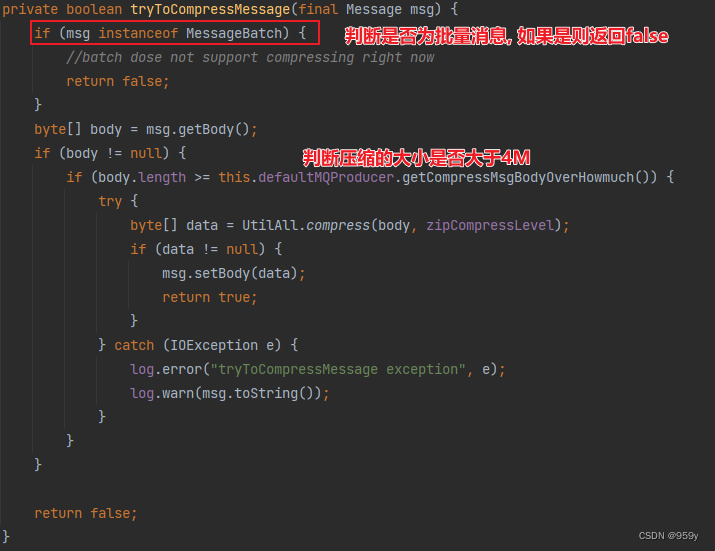Image resolution: width=715 pixels, height=551 pixels.
Task: Click 'msg.setBody(data);' statement
Action: click(233, 273)
